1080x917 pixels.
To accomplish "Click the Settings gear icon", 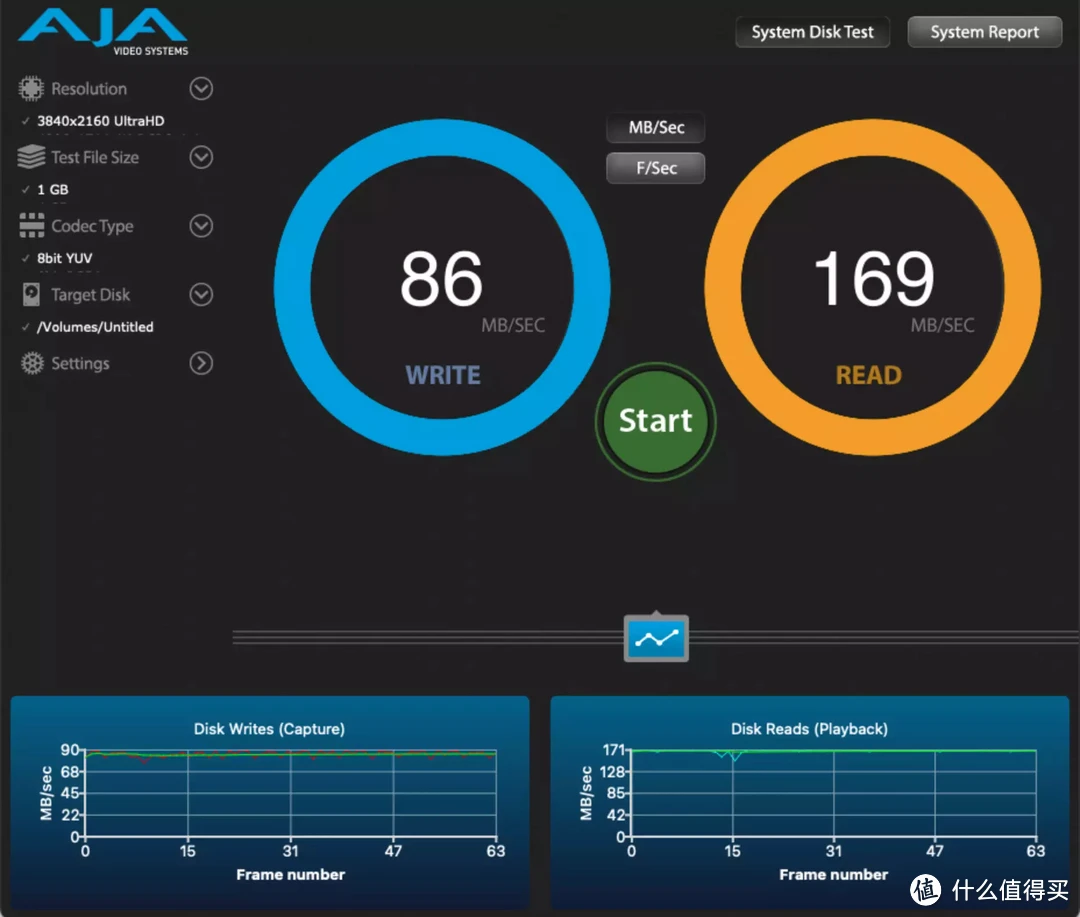I will [32, 363].
